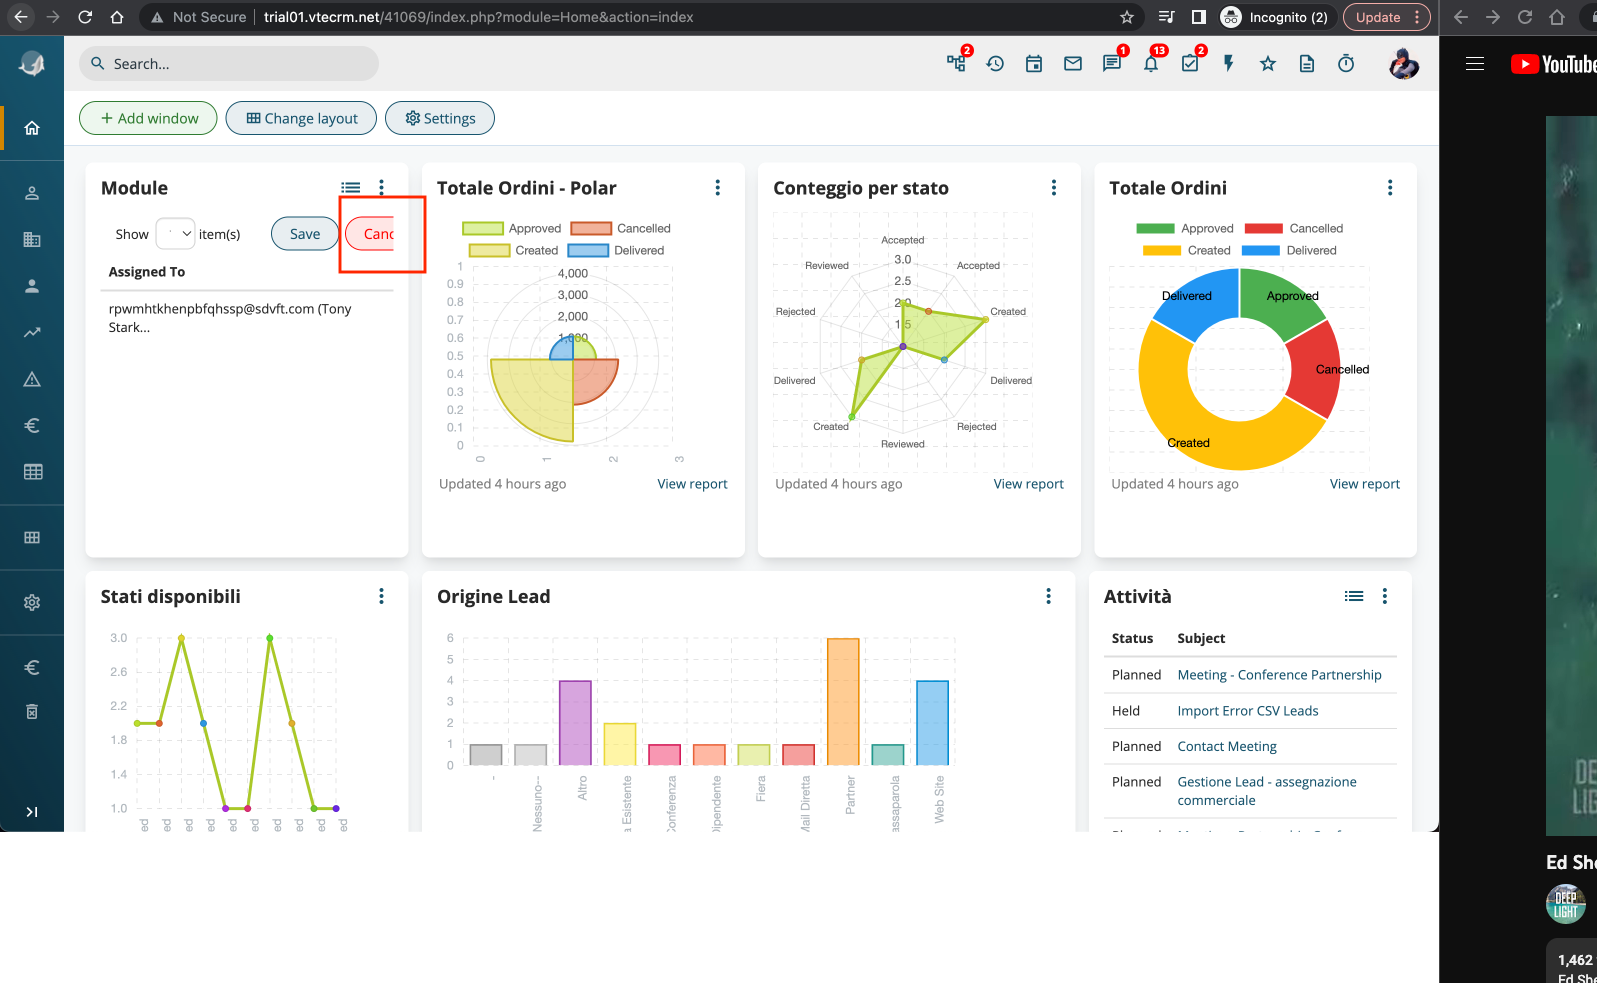
Task: Toggle Approved legend swatch in Polar chart
Action: coord(482,229)
